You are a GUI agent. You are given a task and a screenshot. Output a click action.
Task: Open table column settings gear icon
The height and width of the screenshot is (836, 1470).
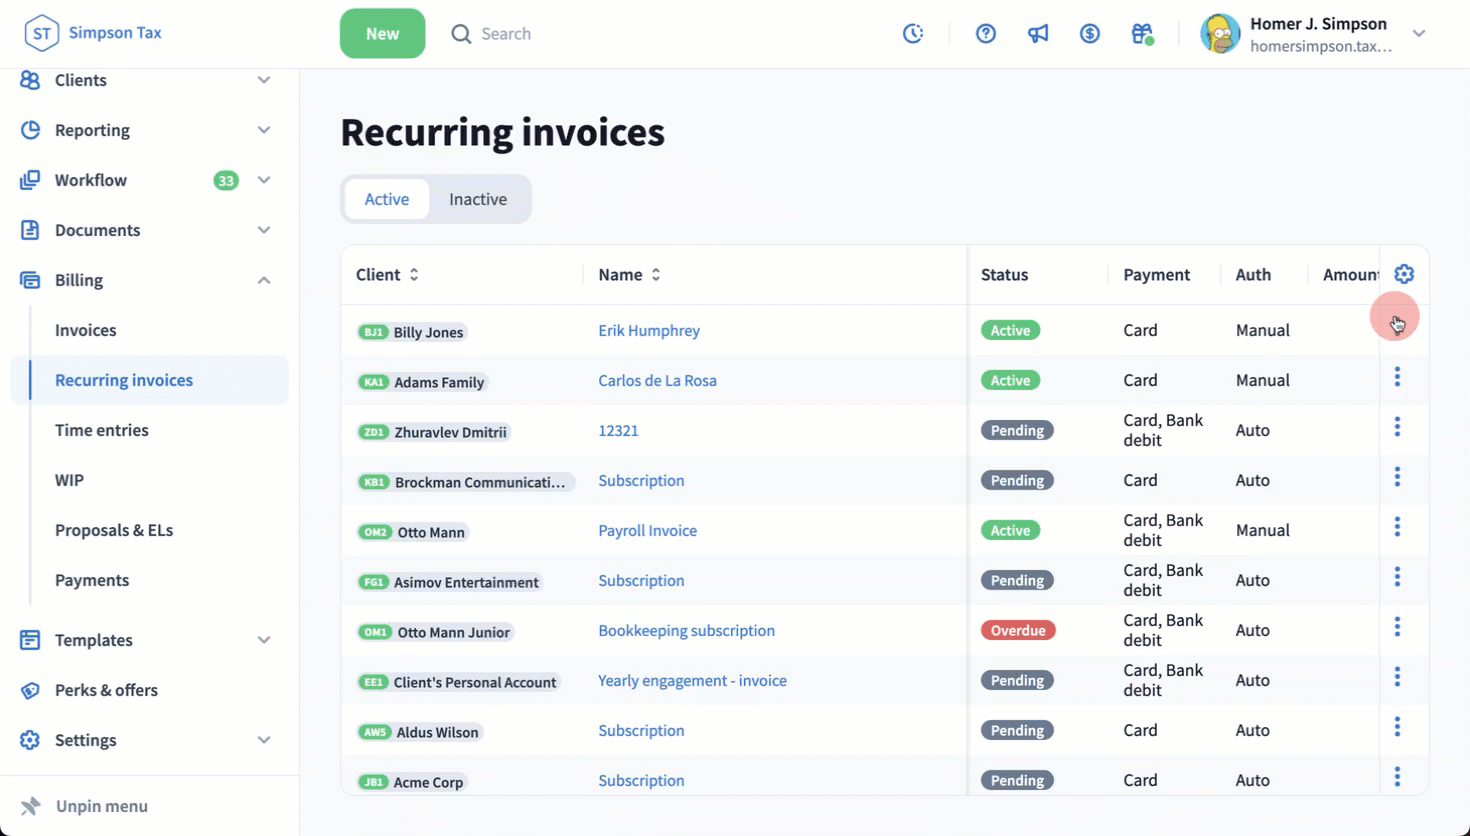tap(1404, 274)
